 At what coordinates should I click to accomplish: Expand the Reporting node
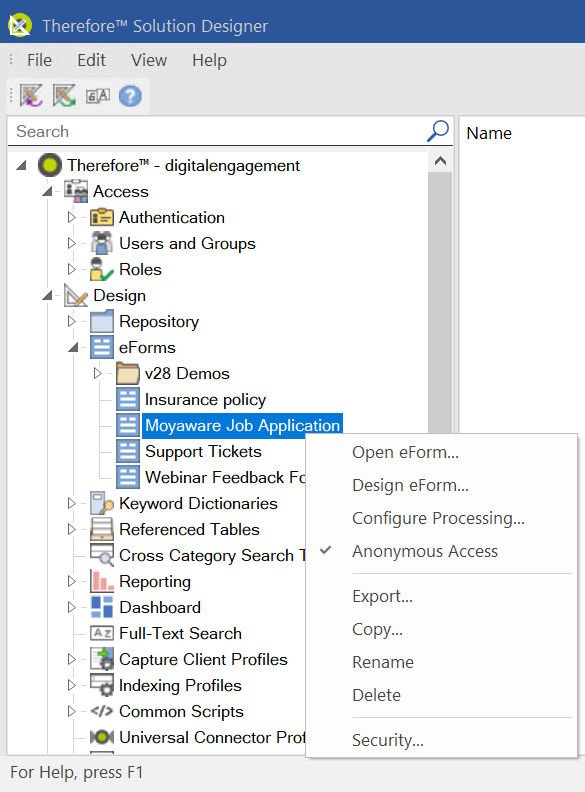pos(71,581)
